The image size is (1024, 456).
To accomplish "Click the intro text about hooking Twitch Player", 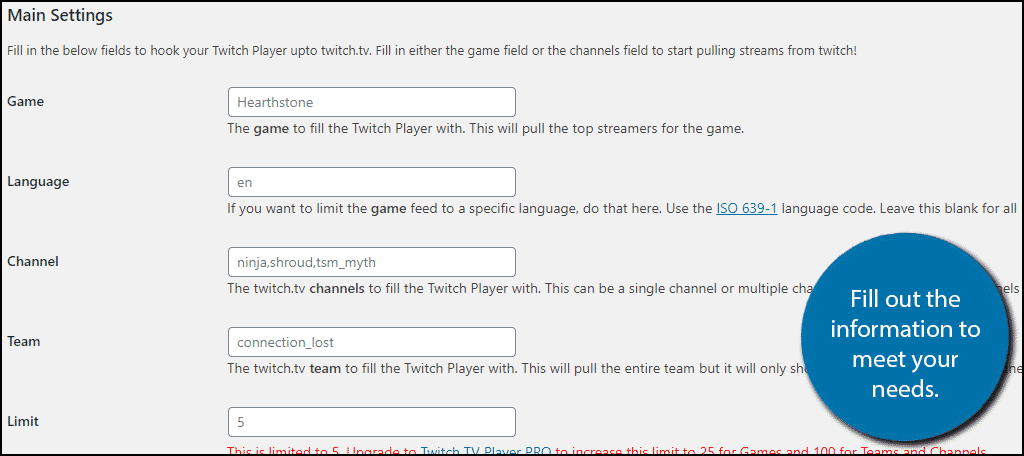I will click(431, 50).
